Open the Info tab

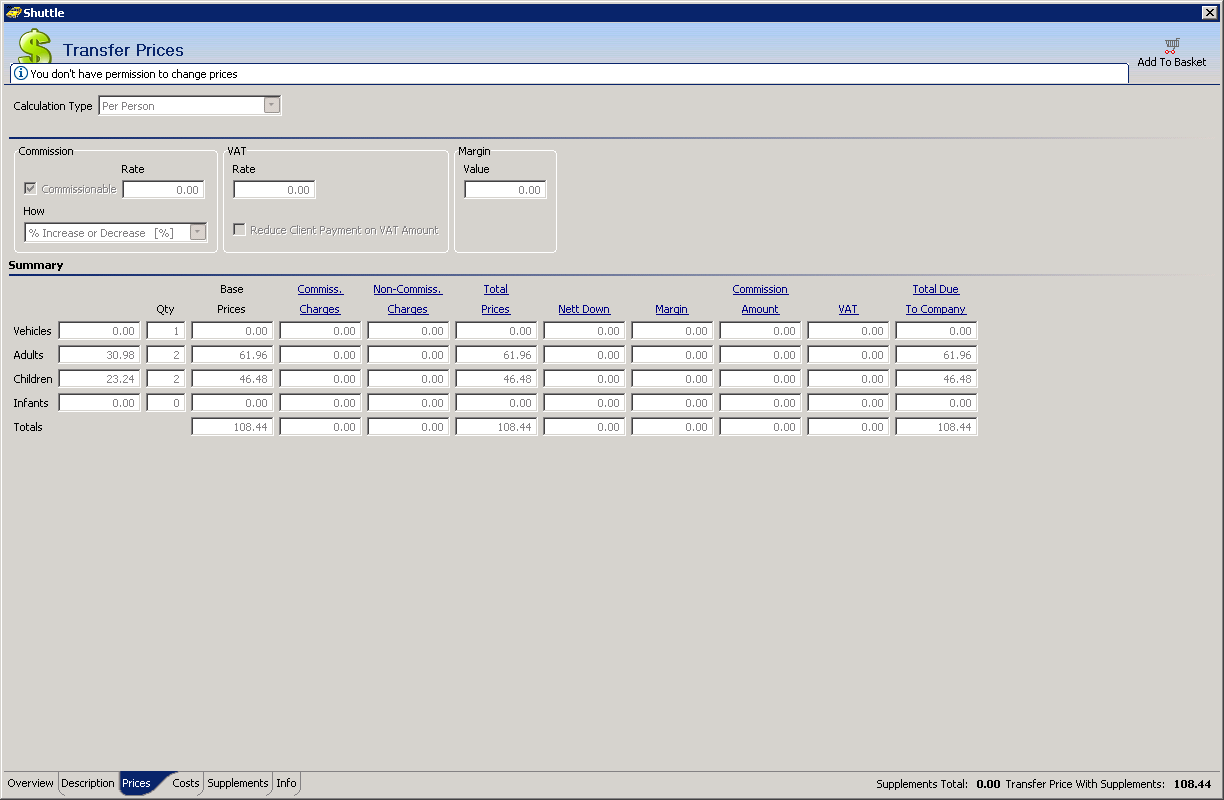tap(286, 783)
